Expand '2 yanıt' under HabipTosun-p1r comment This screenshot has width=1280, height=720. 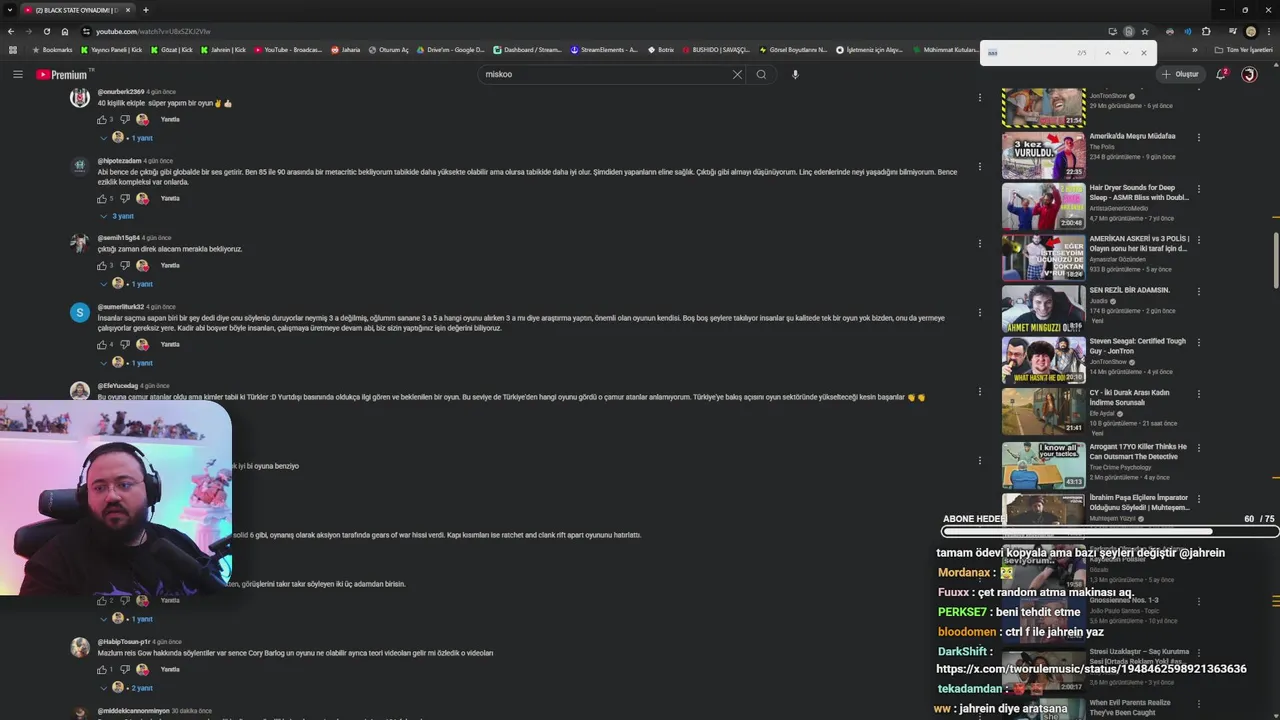coord(126,688)
